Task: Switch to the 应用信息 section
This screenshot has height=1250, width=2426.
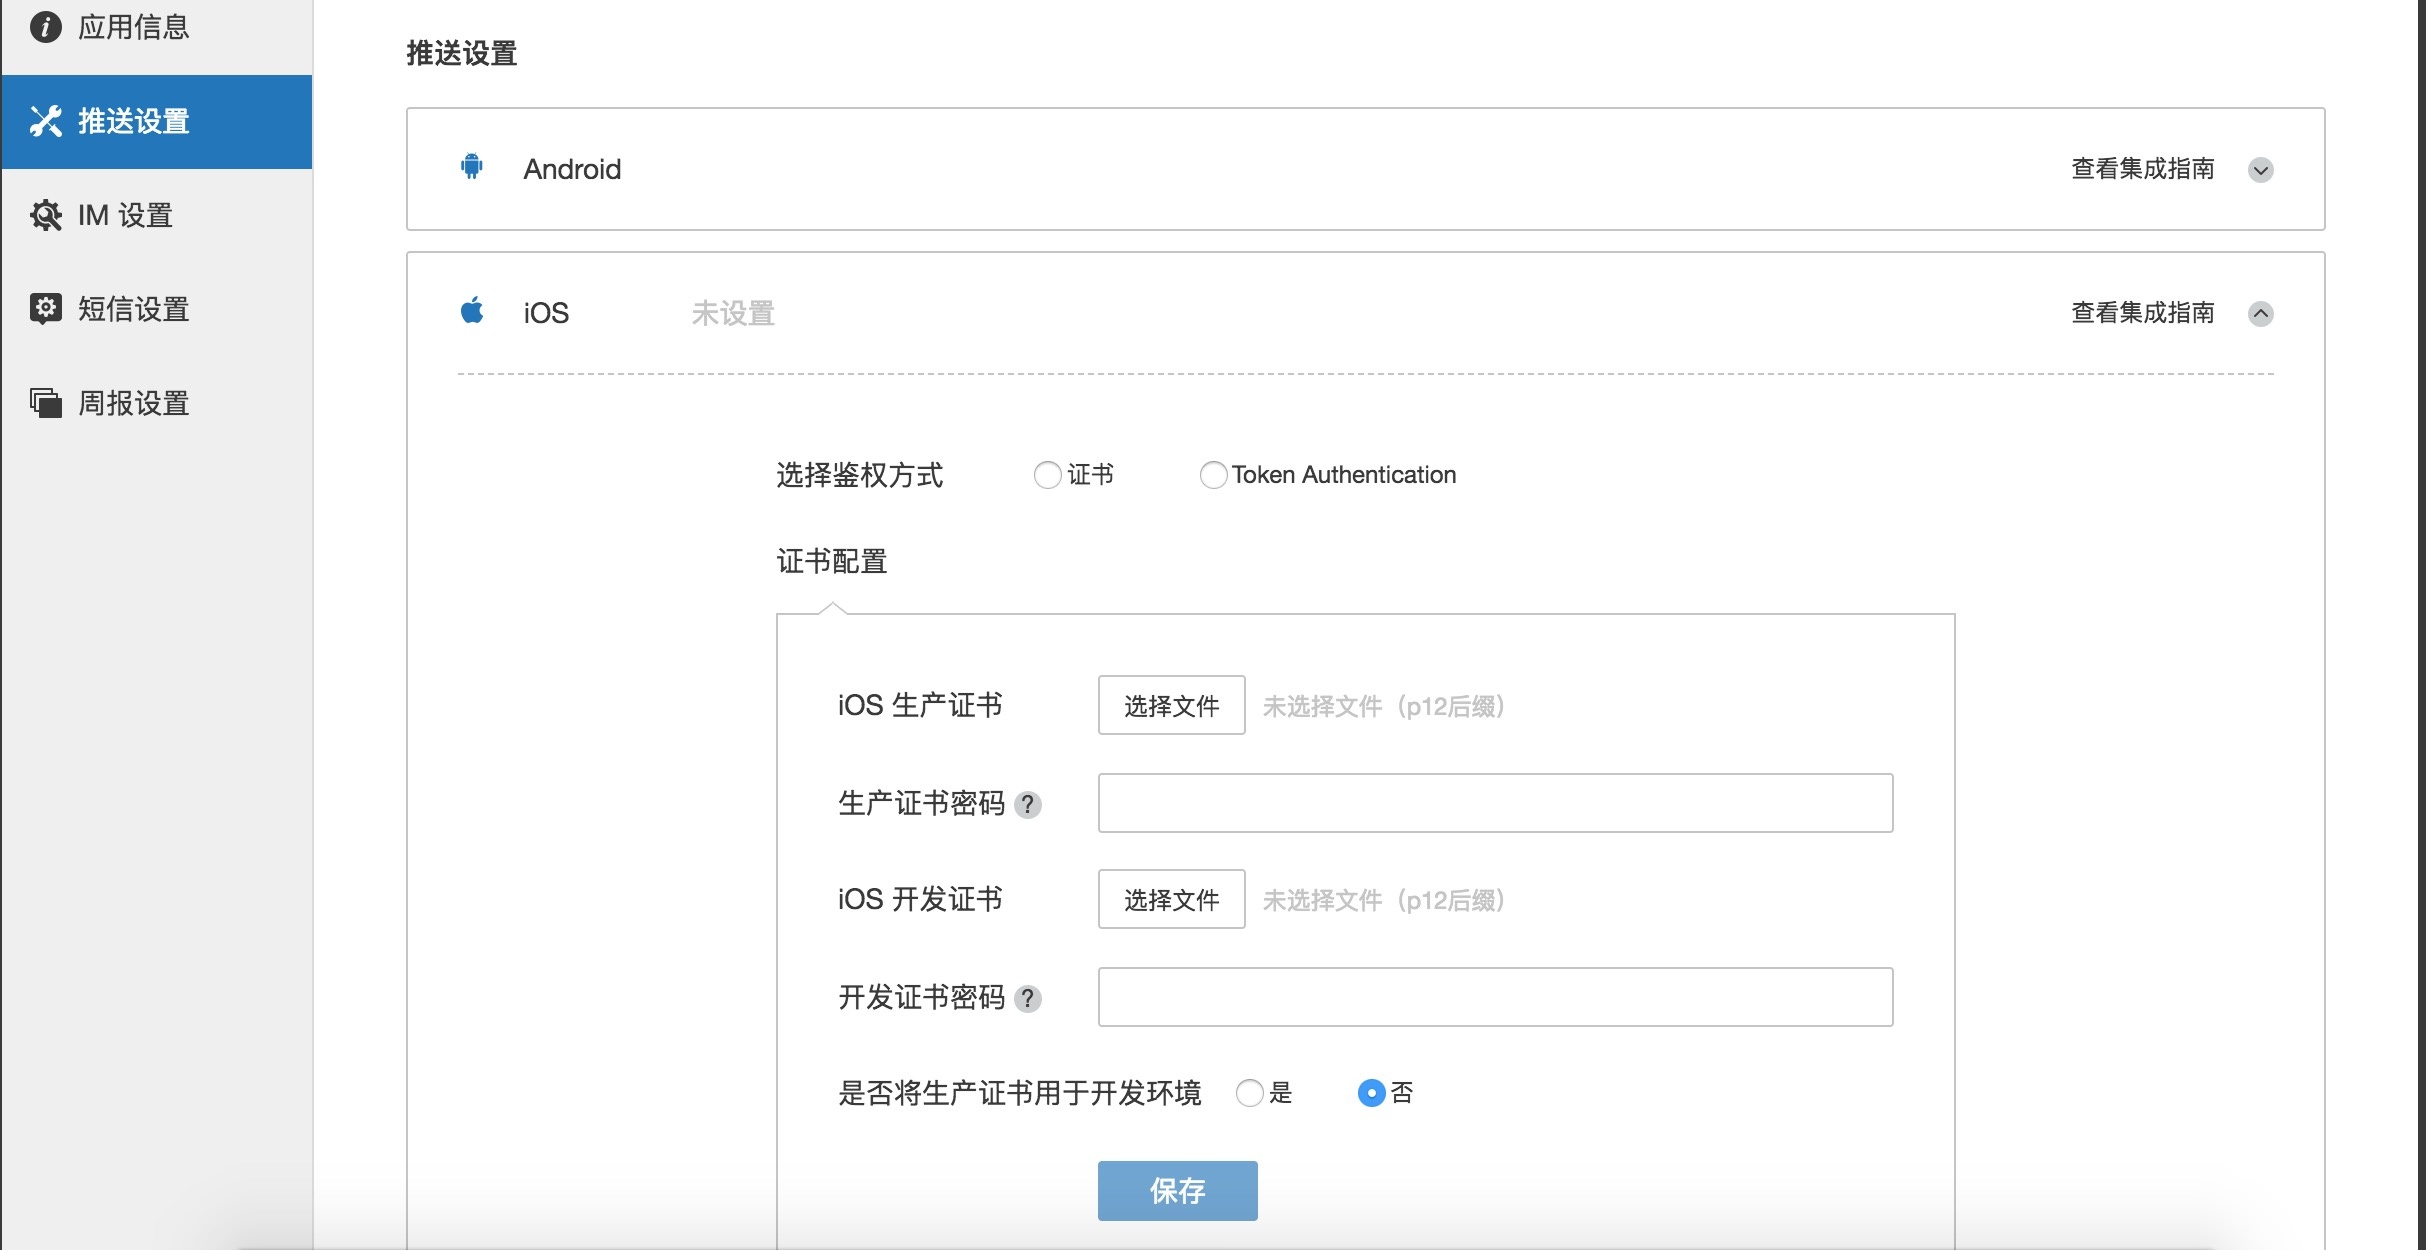Action: point(133,27)
